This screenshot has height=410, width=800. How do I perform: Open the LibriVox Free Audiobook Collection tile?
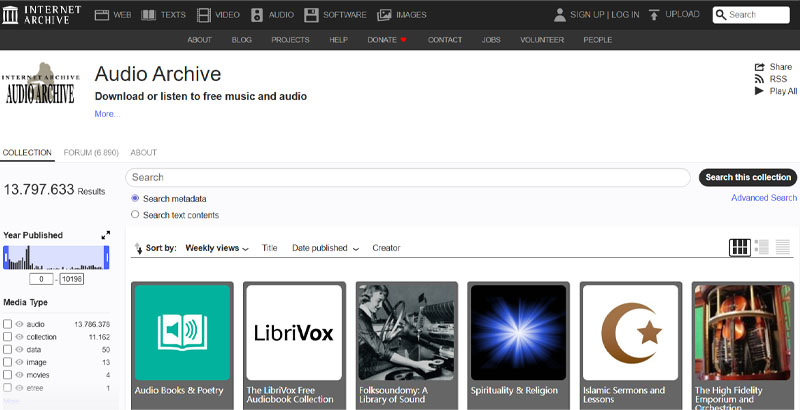(x=294, y=346)
